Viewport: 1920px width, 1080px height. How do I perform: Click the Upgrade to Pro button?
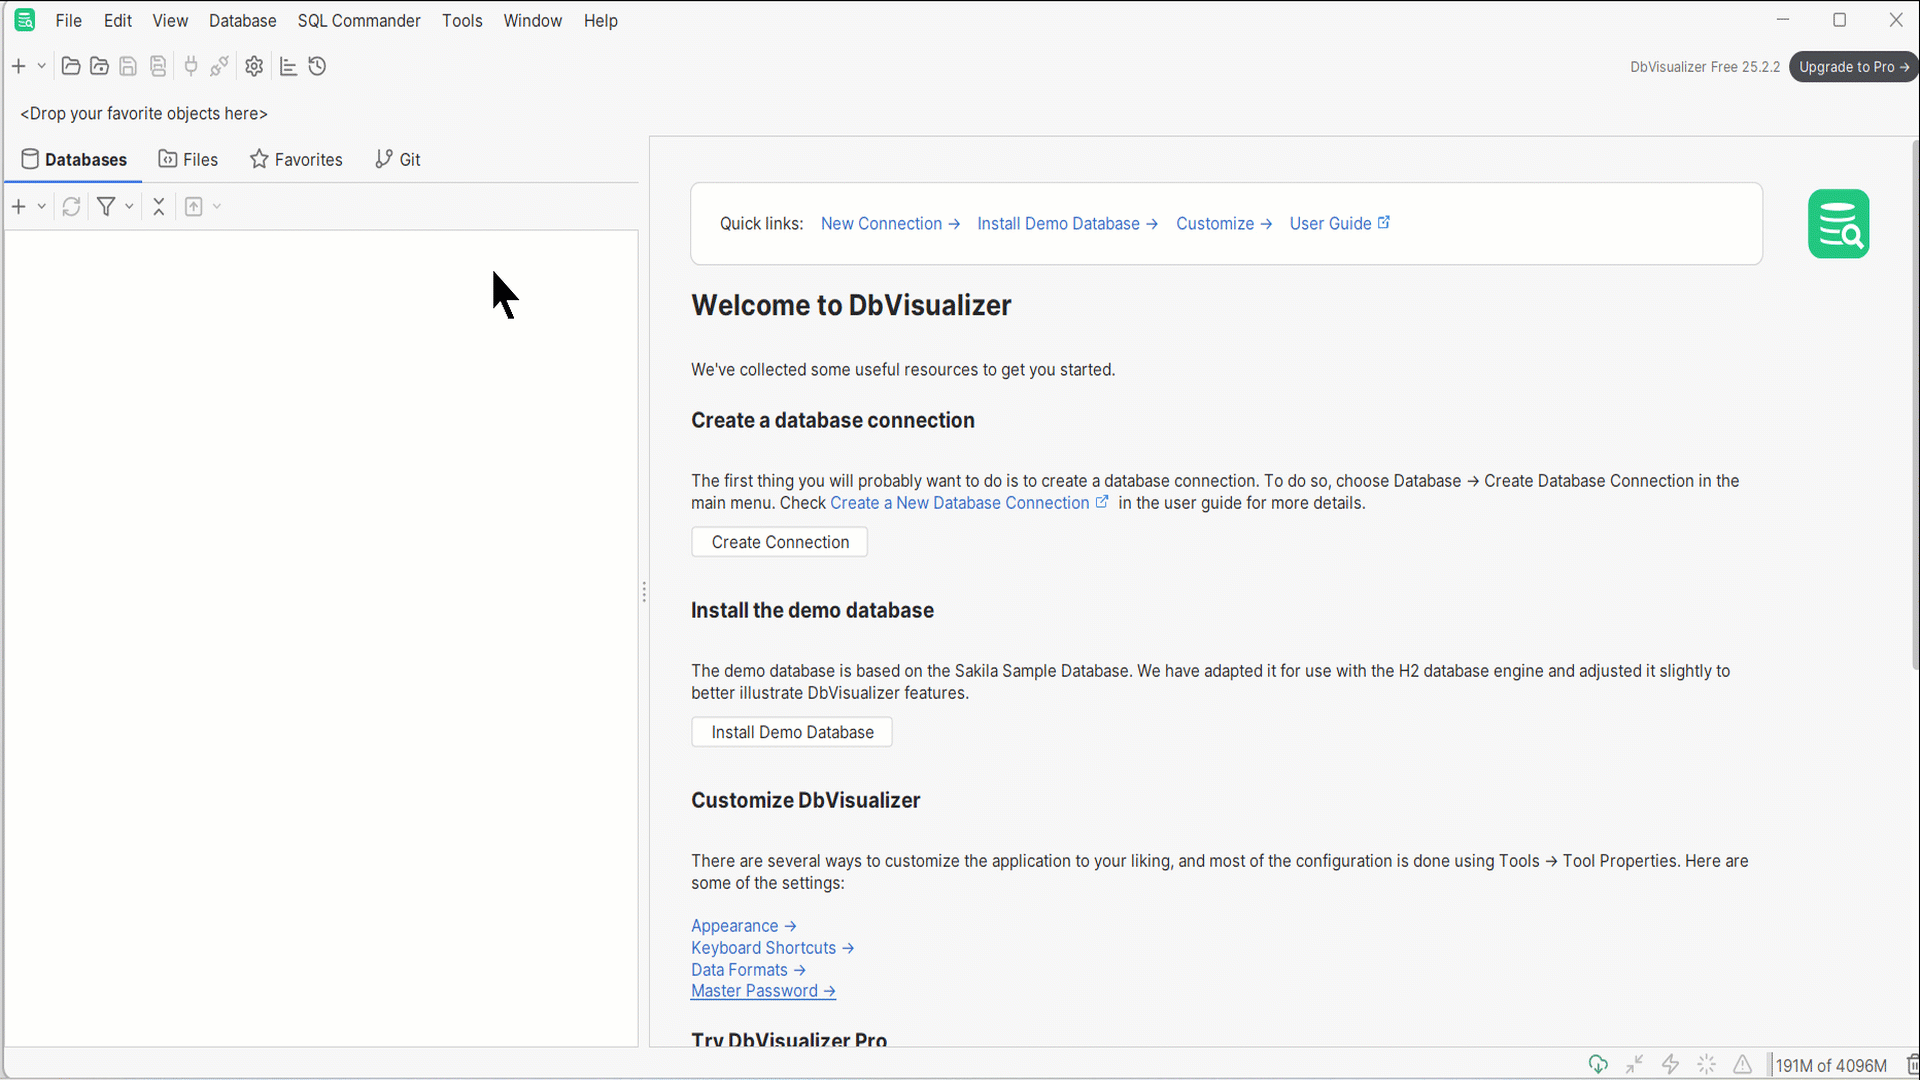click(1853, 66)
